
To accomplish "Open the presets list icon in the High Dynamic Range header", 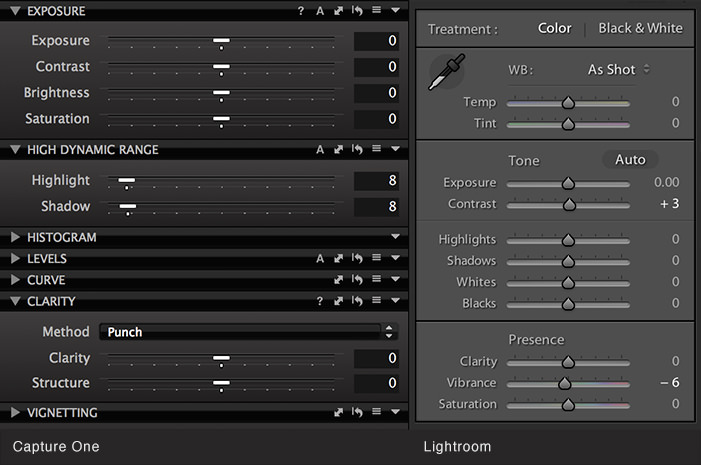I will (376, 148).
